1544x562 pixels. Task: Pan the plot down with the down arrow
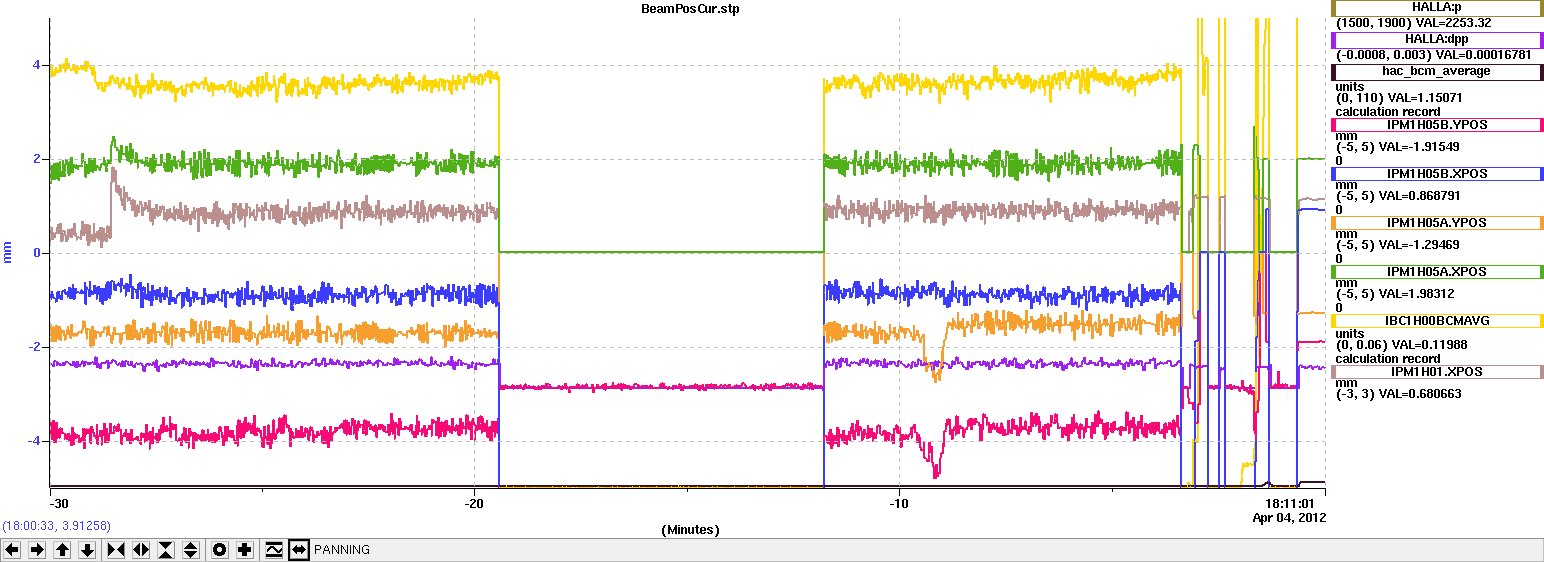point(88,550)
